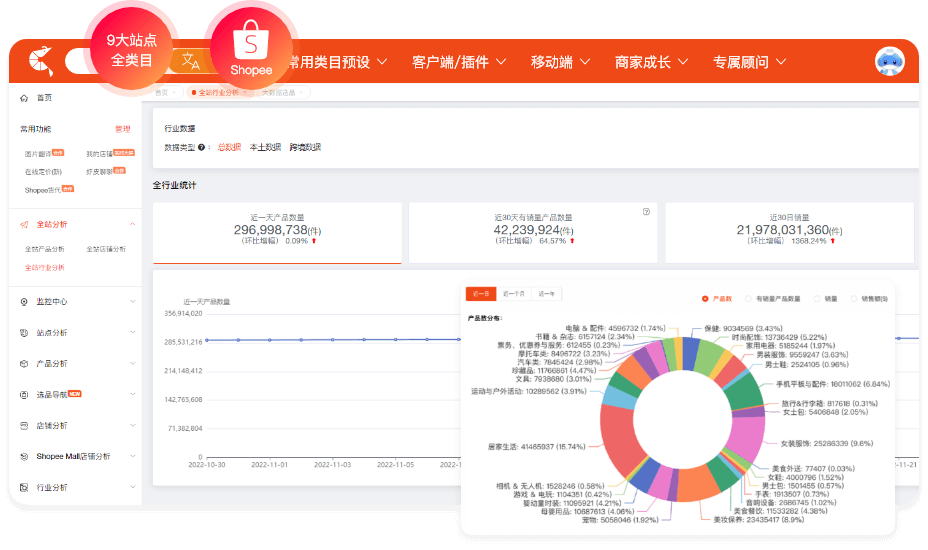Click the shrimp logo in the header

(38, 61)
